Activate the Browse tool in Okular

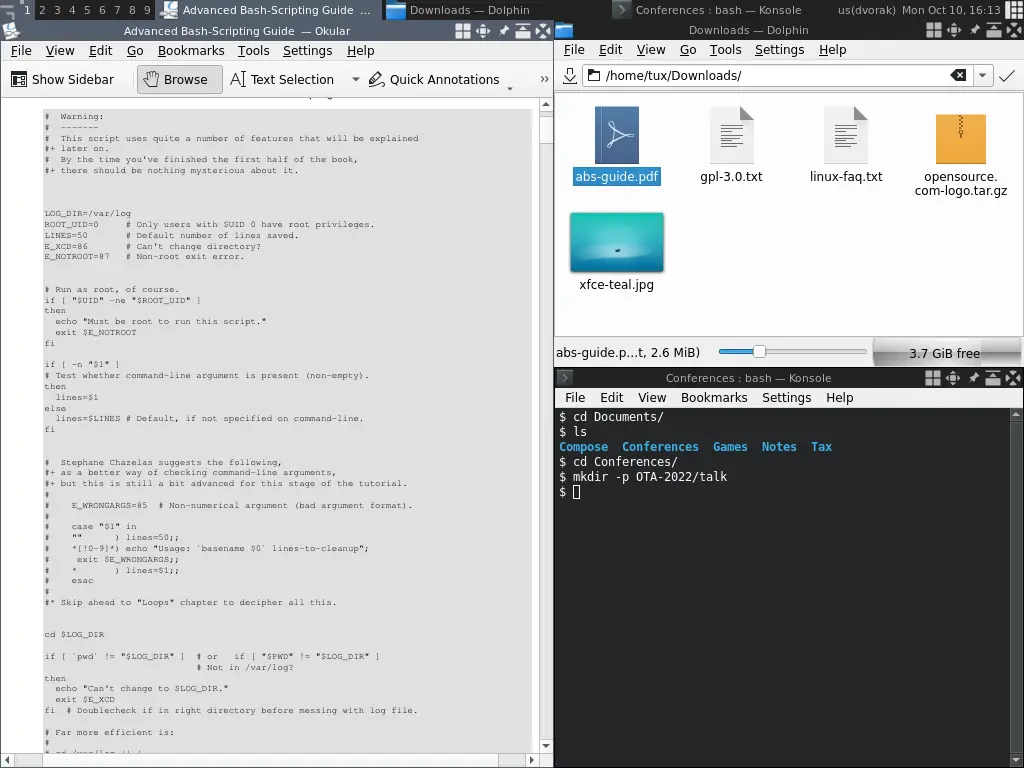click(176, 79)
